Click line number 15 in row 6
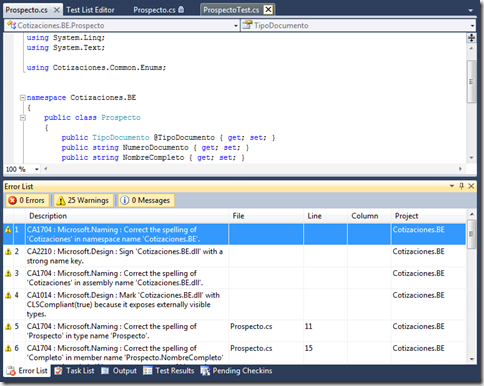Viewport: 484px width, 386px height. click(x=308, y=348)
